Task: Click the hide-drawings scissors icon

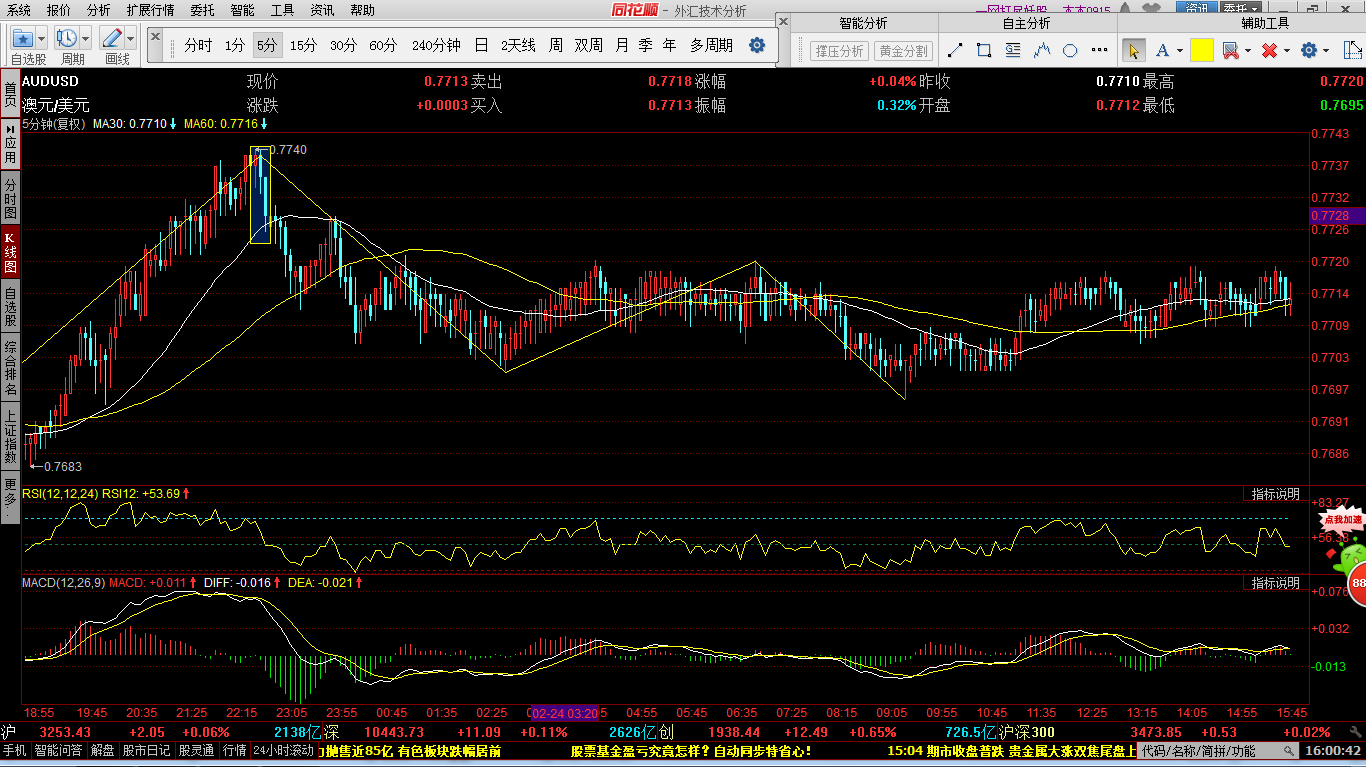Action: (x=1230, y=50)
